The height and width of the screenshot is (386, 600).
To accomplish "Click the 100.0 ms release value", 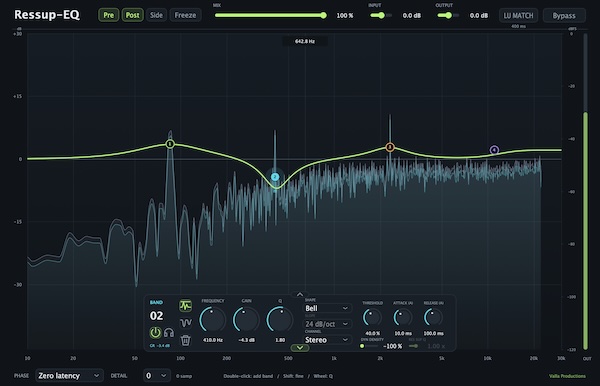I will pos(434,333).
